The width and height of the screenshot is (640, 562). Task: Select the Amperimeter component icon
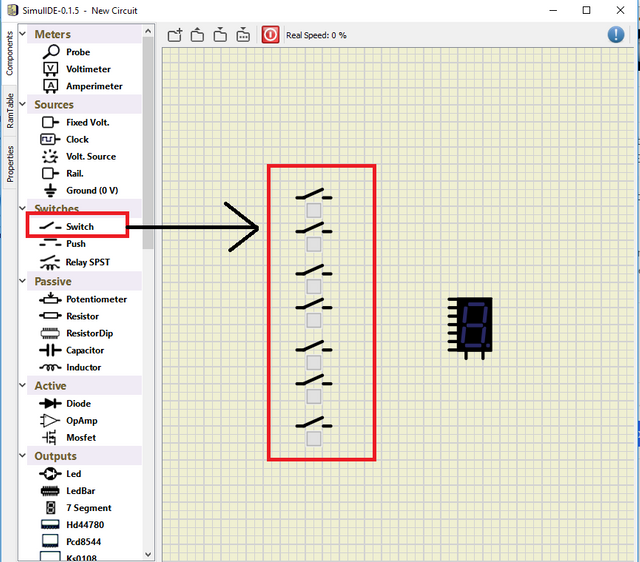(x=51, y=86)
